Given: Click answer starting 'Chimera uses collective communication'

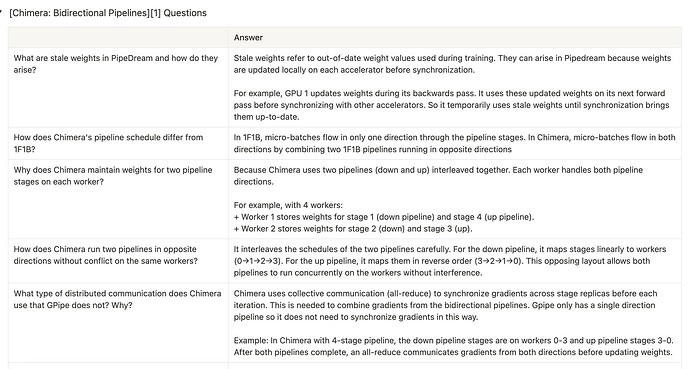Looking at the screenshot, I should point(445,305).
